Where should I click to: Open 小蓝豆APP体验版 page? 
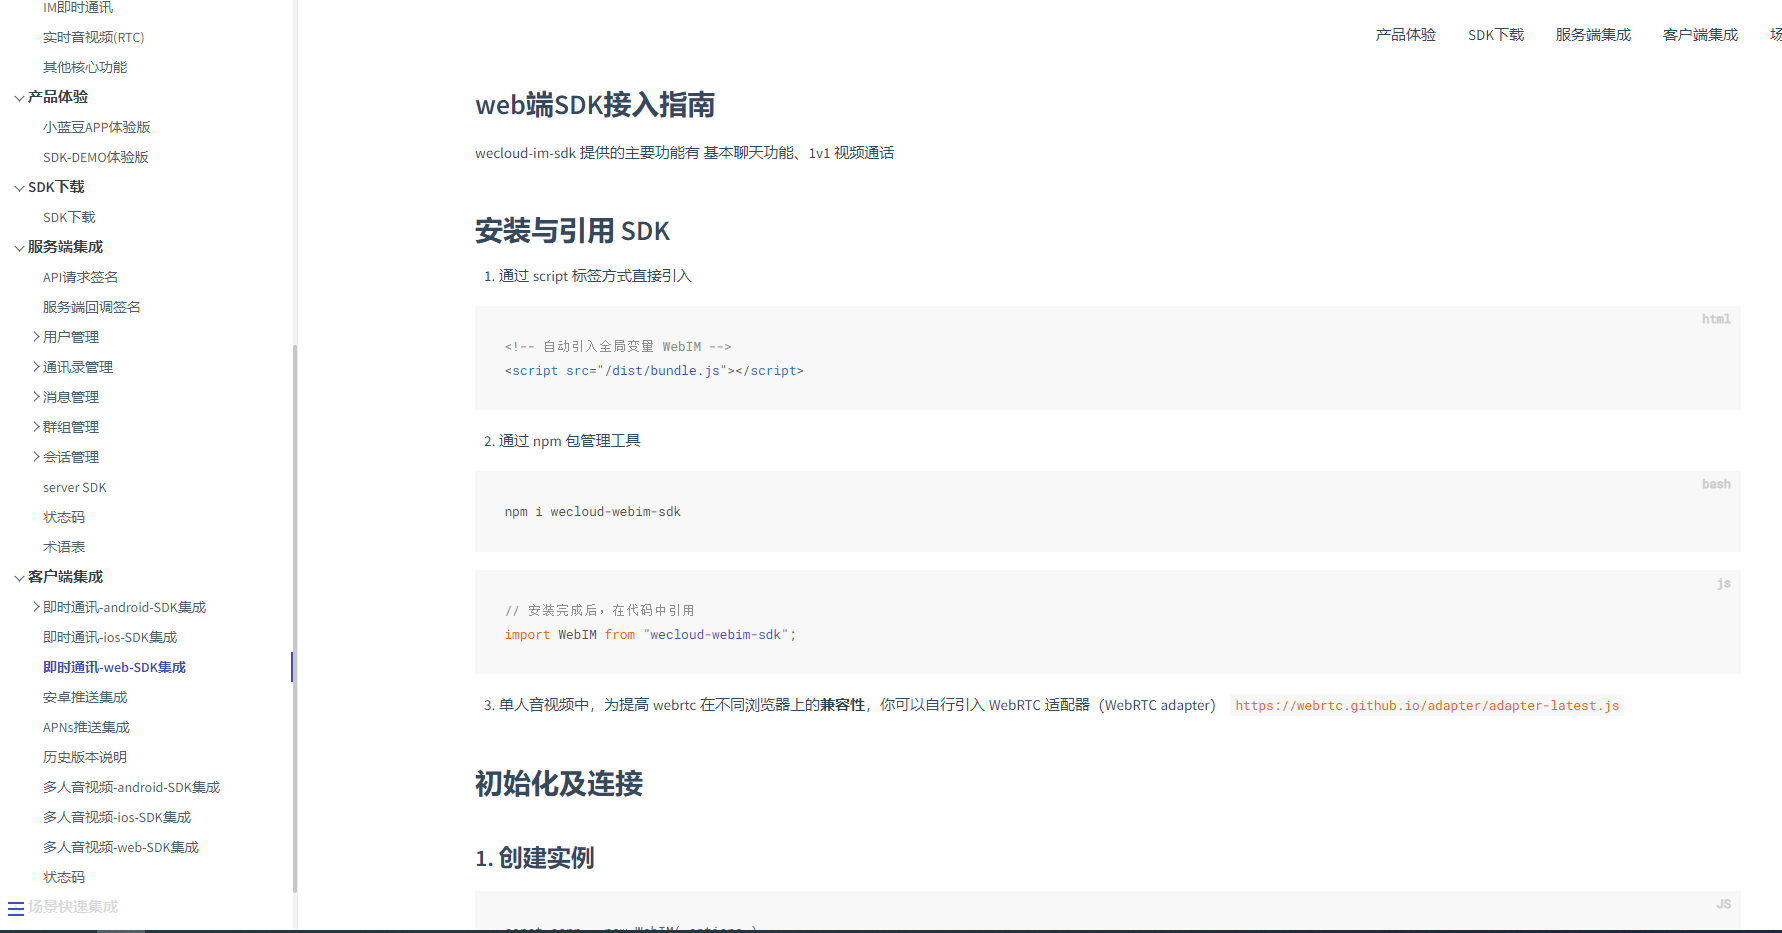[97, 127]
